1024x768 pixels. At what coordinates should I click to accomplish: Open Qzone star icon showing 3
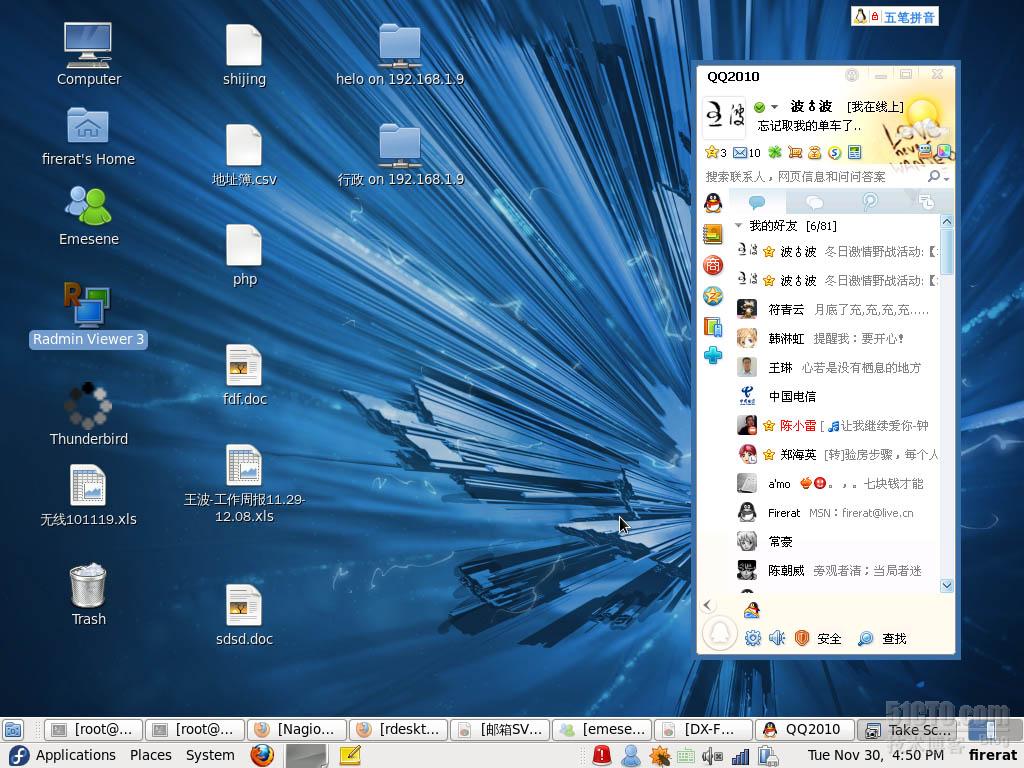716,153
